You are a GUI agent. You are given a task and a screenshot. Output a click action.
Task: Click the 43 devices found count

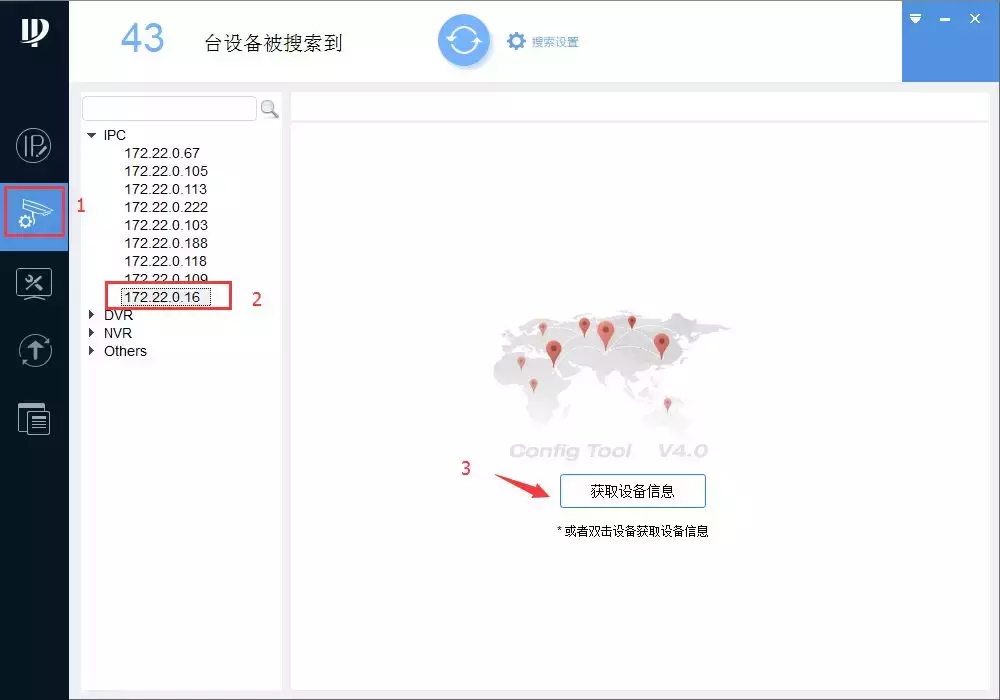(143, 38)
